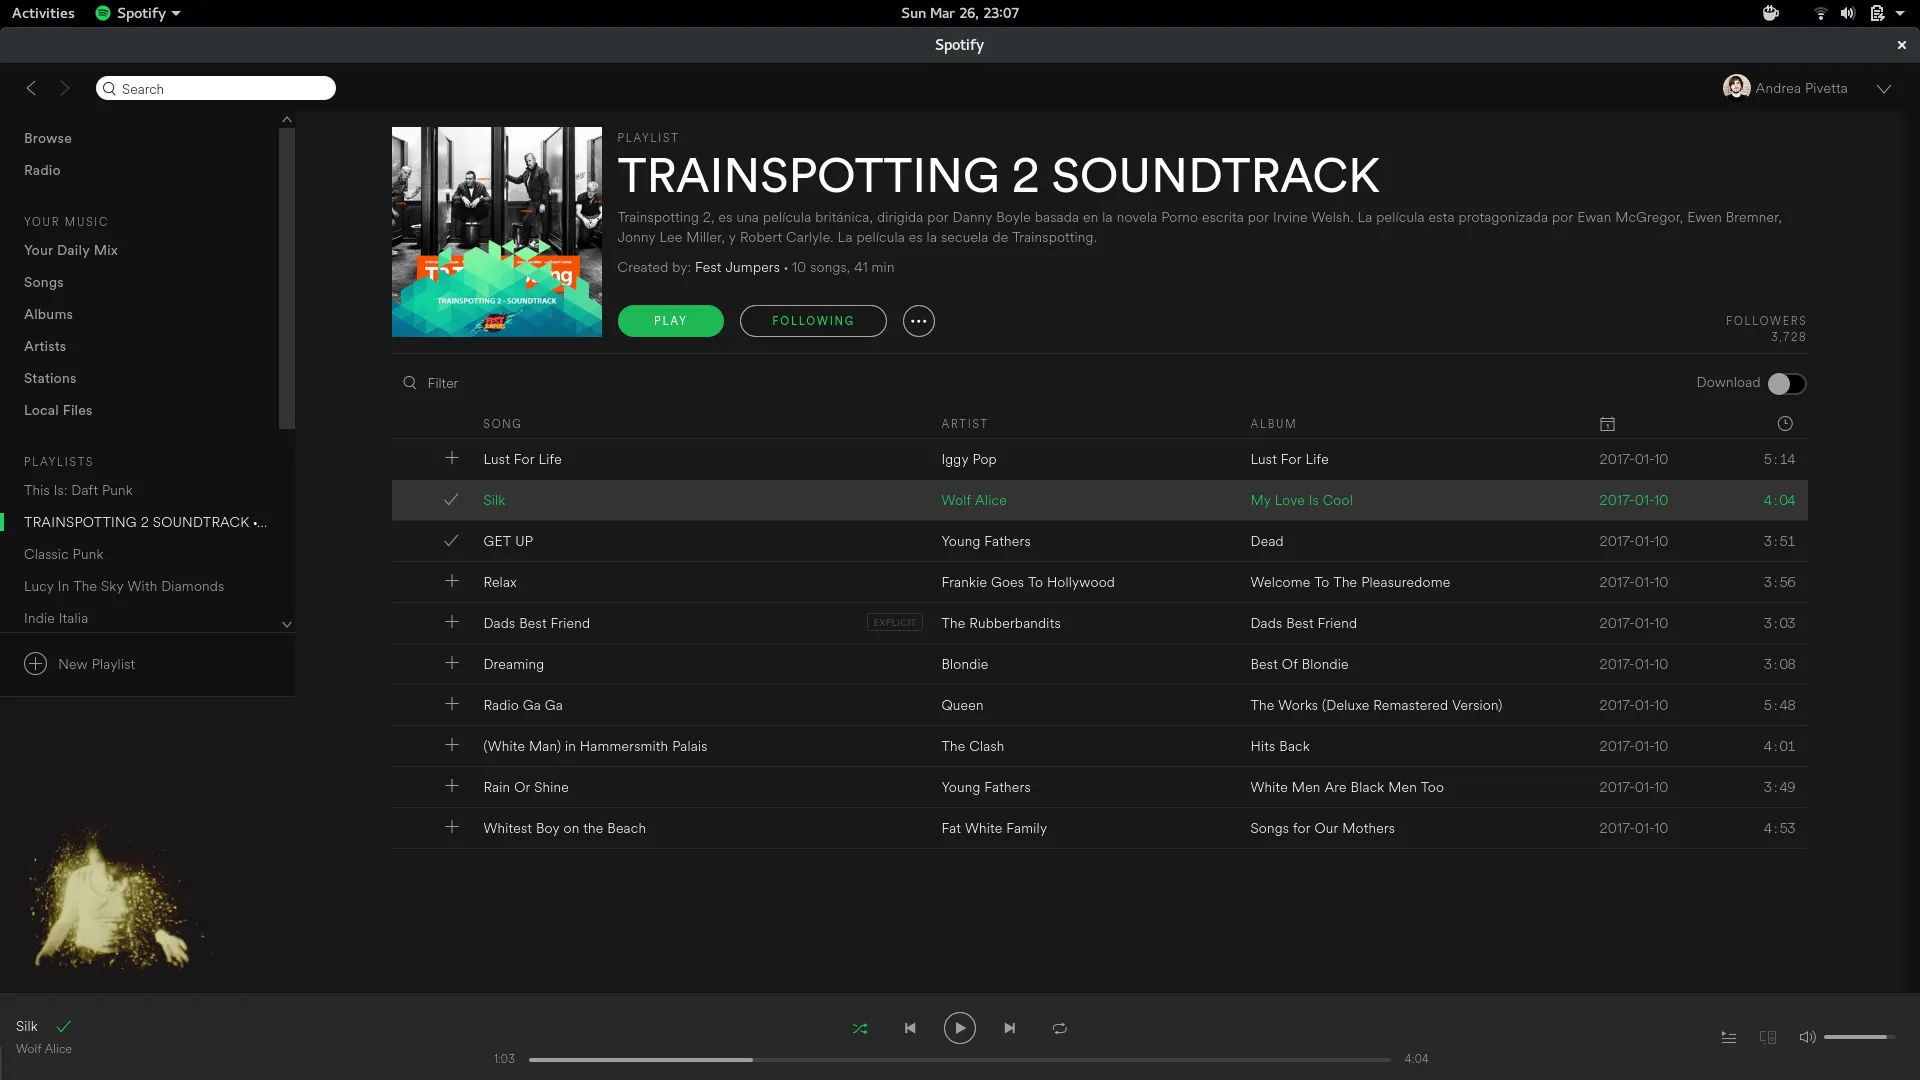The width and height of the screenshot is (1920, 1080).
Task: Skip to the next track
Action: coord(1010,1028)
